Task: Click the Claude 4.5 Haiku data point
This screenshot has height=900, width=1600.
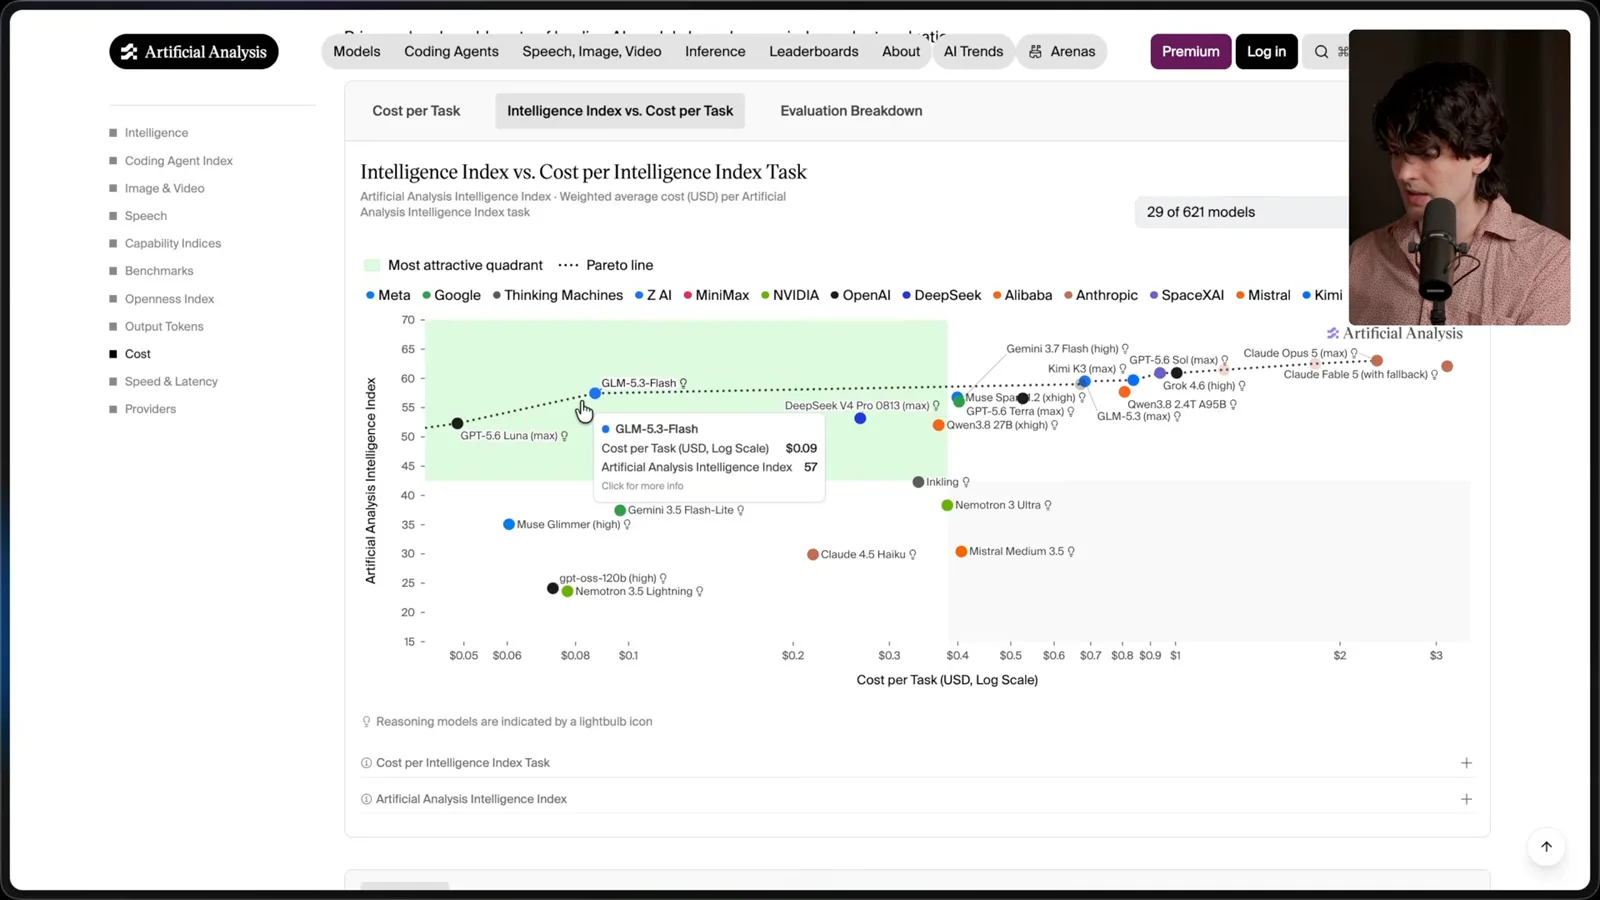Action: pyautogui.click(x=813, y=554)
